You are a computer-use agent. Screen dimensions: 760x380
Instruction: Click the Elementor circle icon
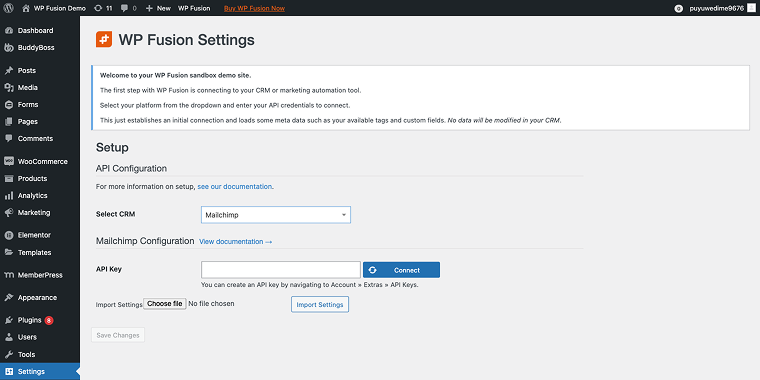9,235
